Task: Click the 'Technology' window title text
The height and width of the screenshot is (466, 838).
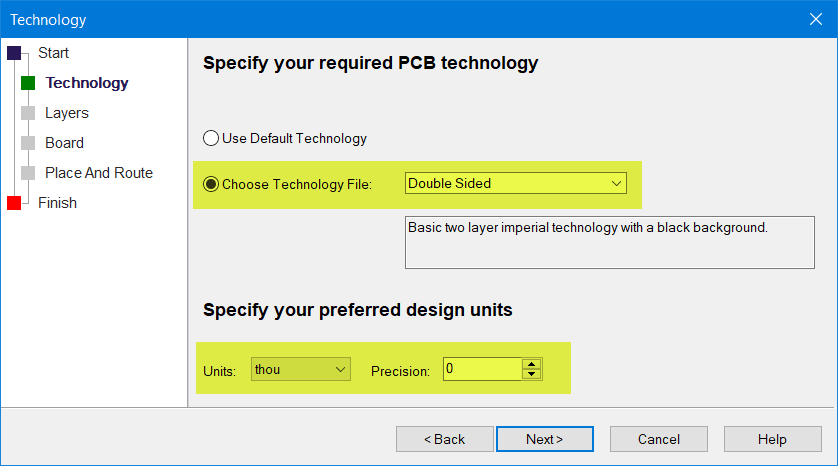Action: [x=48, y=20]
